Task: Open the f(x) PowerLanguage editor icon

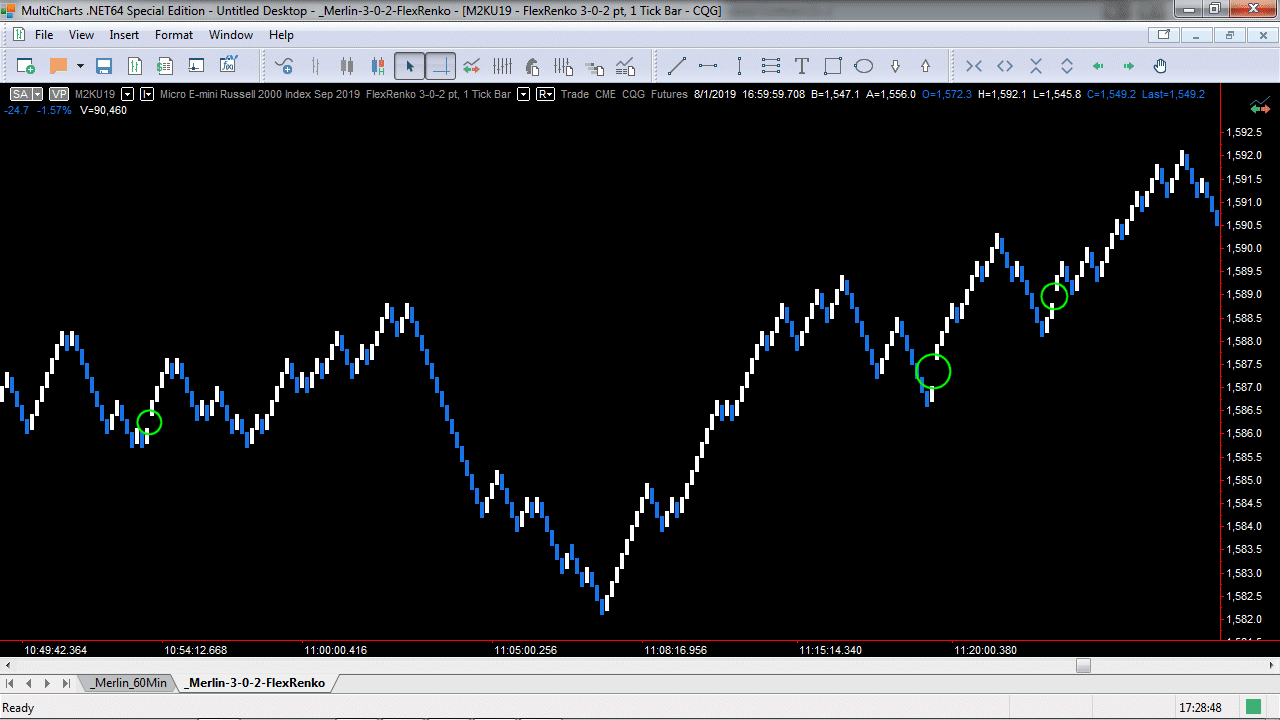Action: [x=228, y=66]
